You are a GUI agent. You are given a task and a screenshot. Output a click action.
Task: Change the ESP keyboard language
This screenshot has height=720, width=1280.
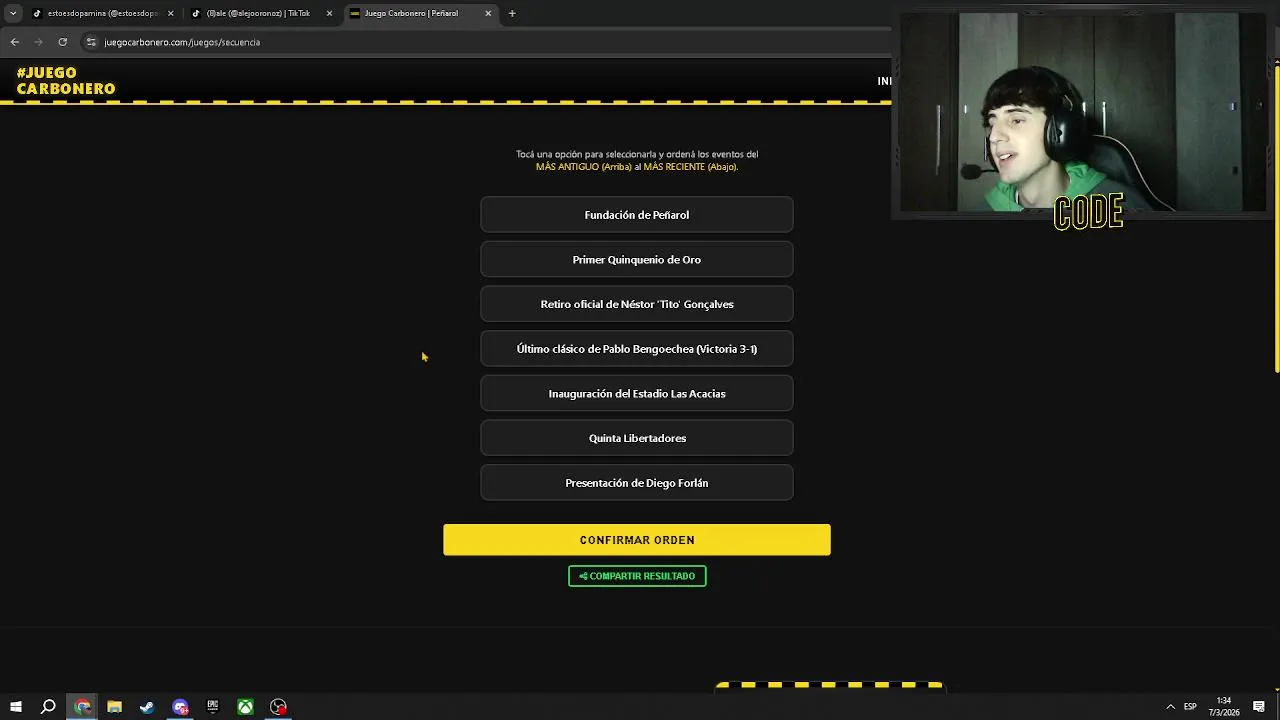click(x=1190, y=707)
